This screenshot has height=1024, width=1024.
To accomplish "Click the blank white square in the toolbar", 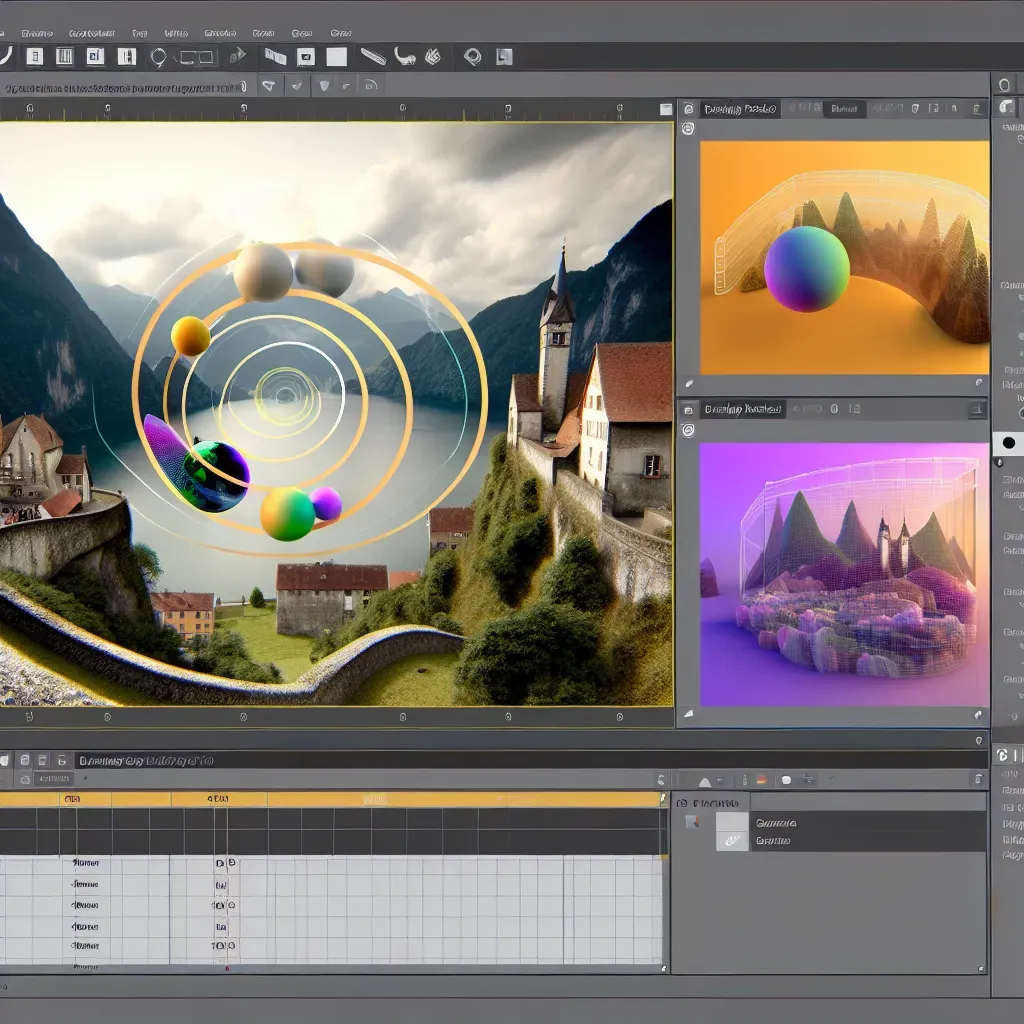I will click(x=336, y=57).
